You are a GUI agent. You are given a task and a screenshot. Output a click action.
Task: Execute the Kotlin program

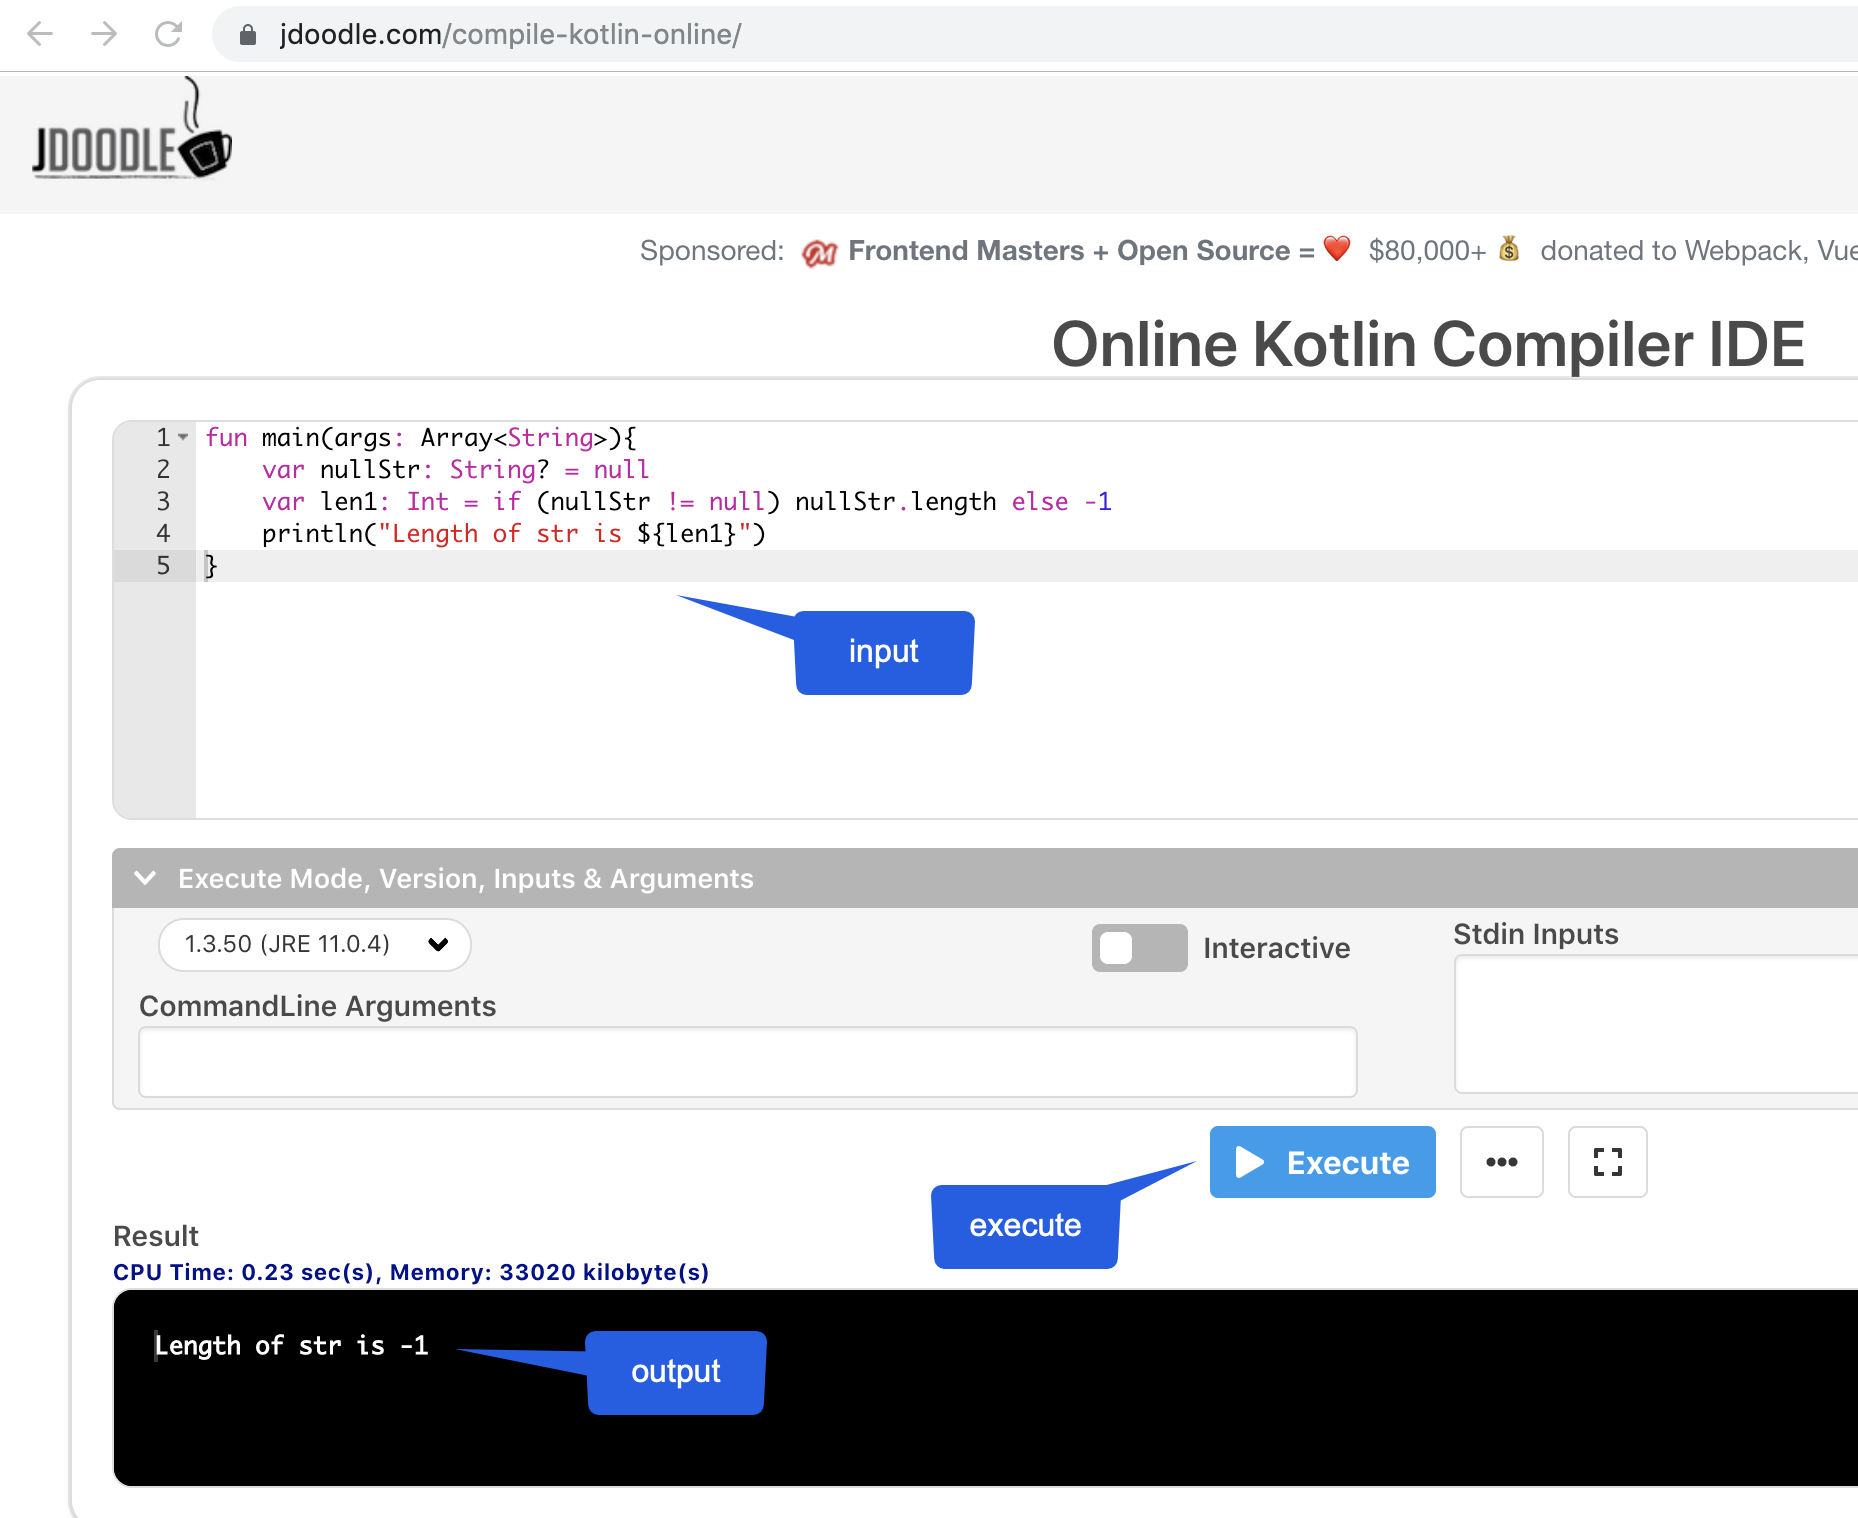click(x=1322, y=1162)
